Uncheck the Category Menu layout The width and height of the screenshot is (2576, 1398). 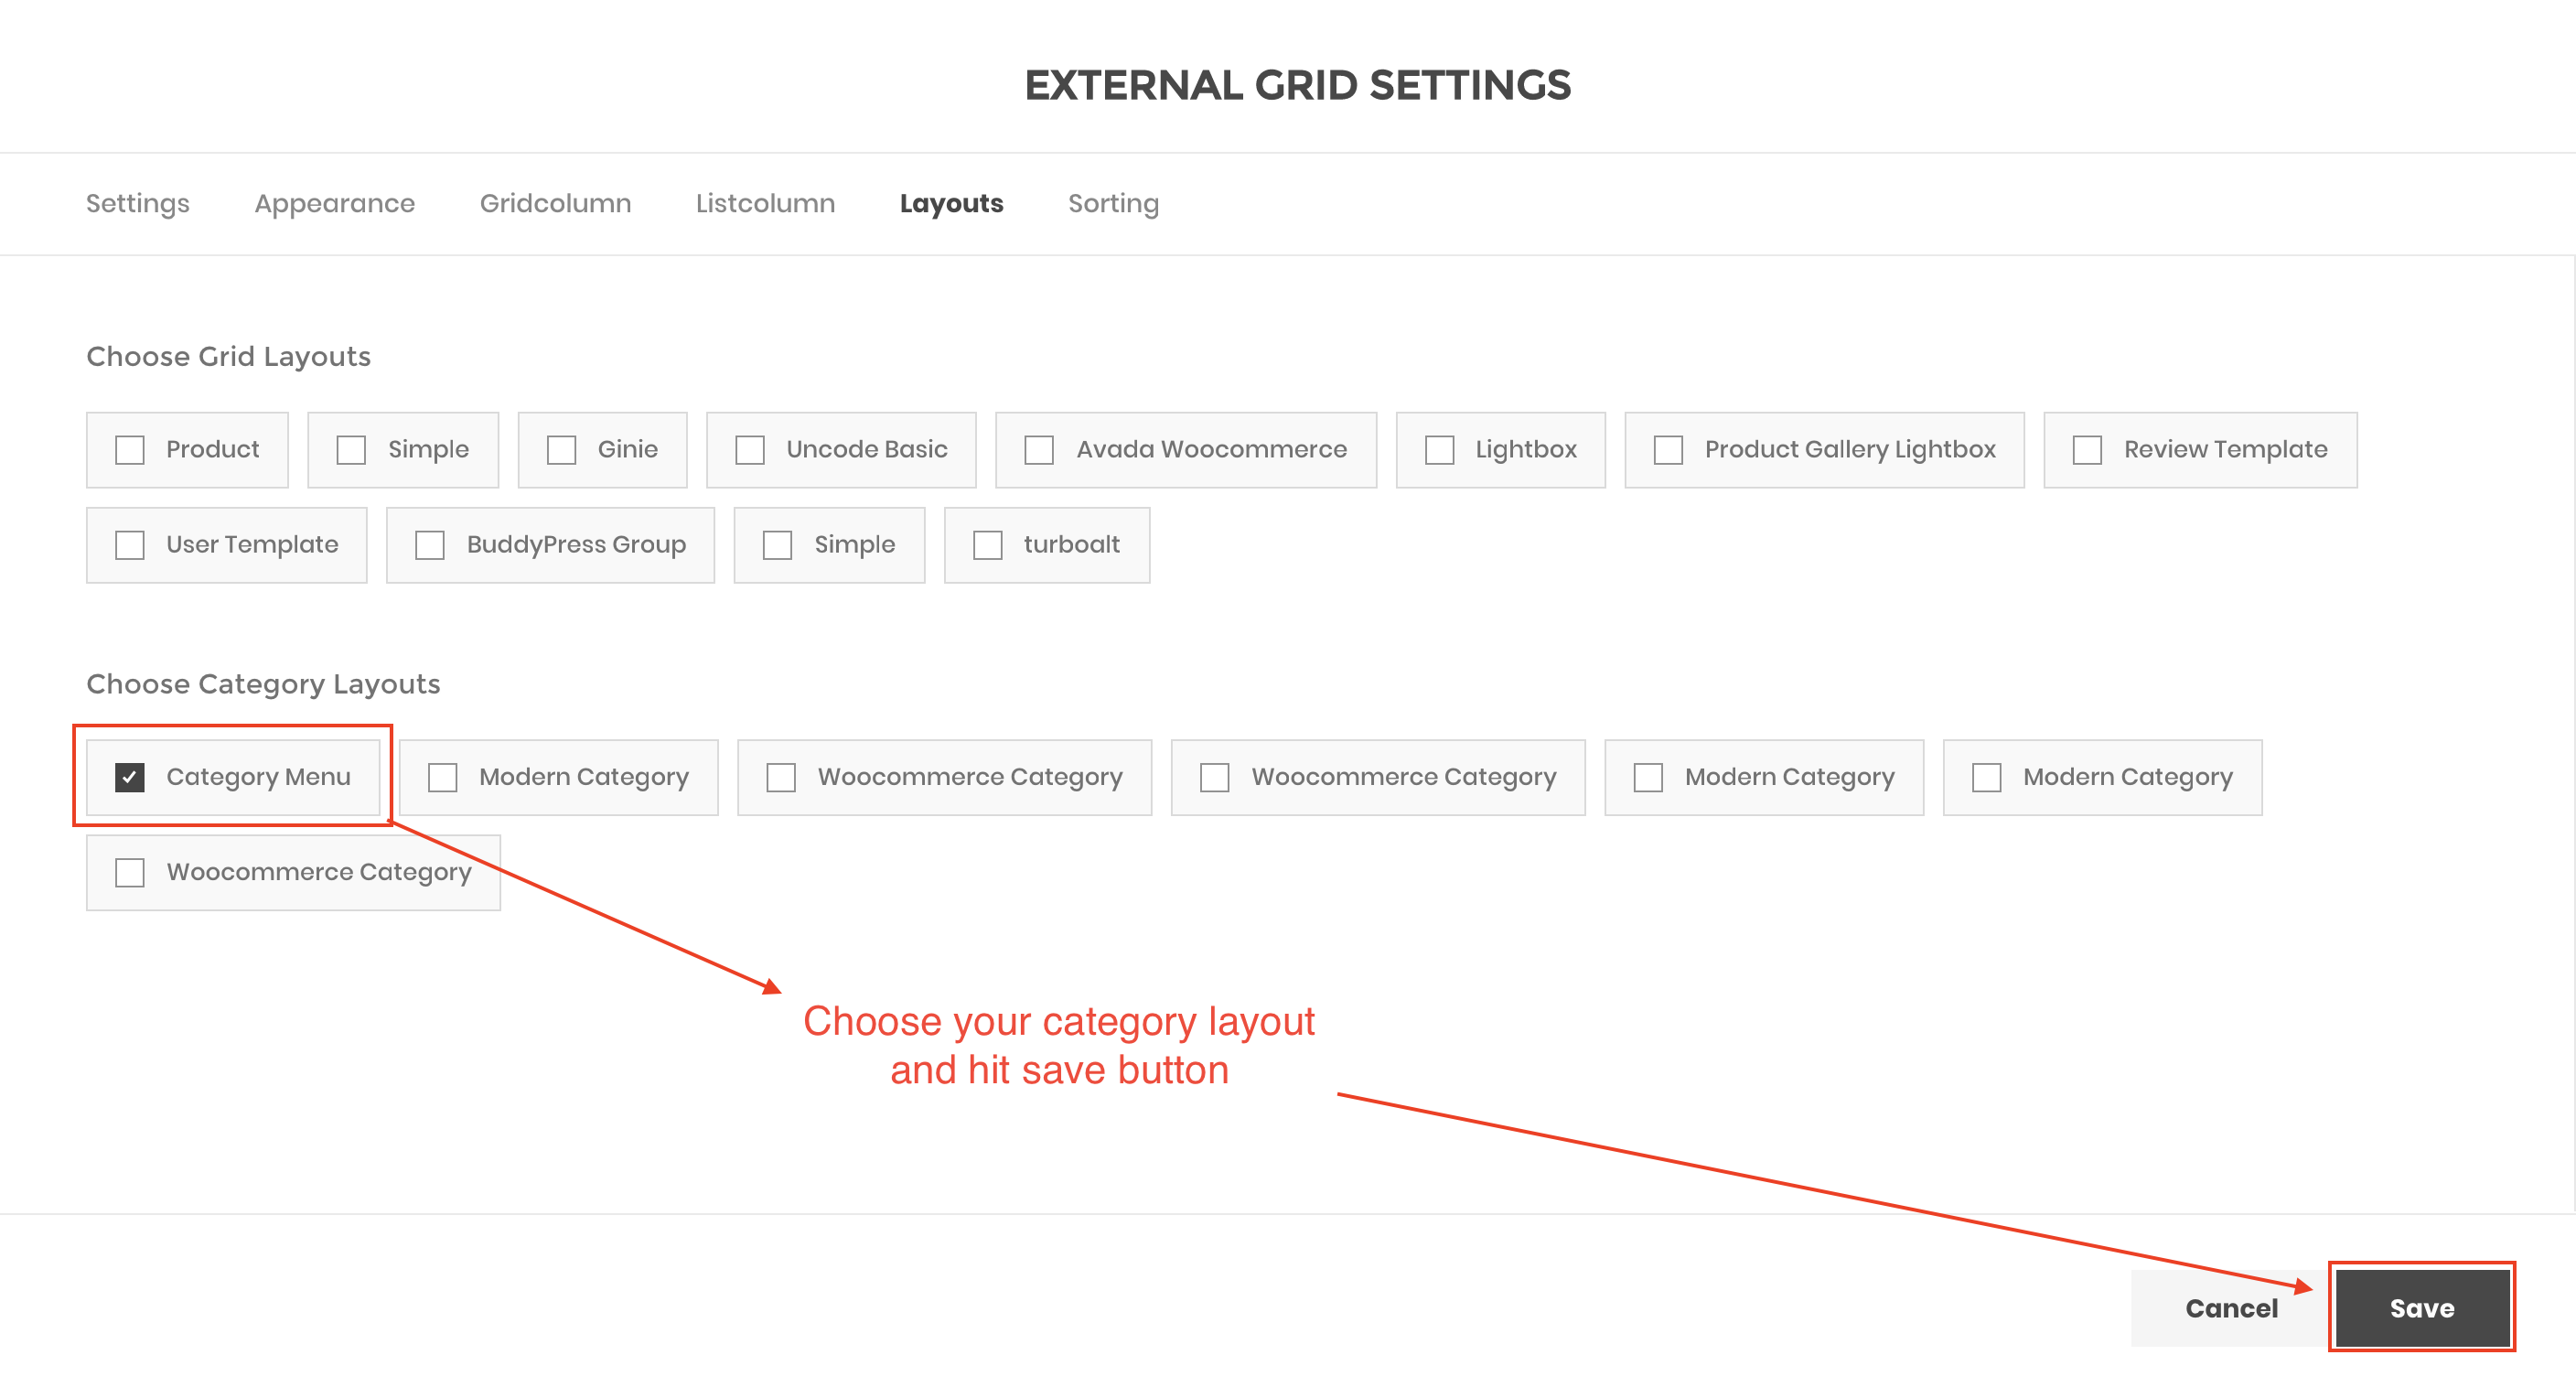point(130,777)
